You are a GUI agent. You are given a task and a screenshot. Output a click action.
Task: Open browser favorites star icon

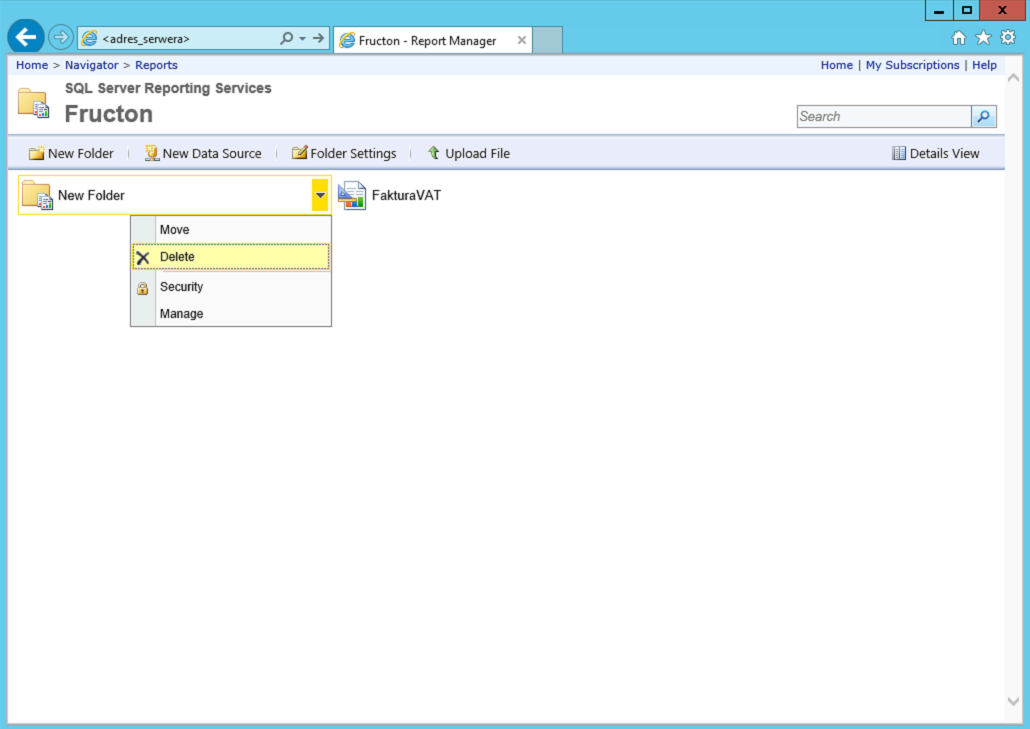983,38
